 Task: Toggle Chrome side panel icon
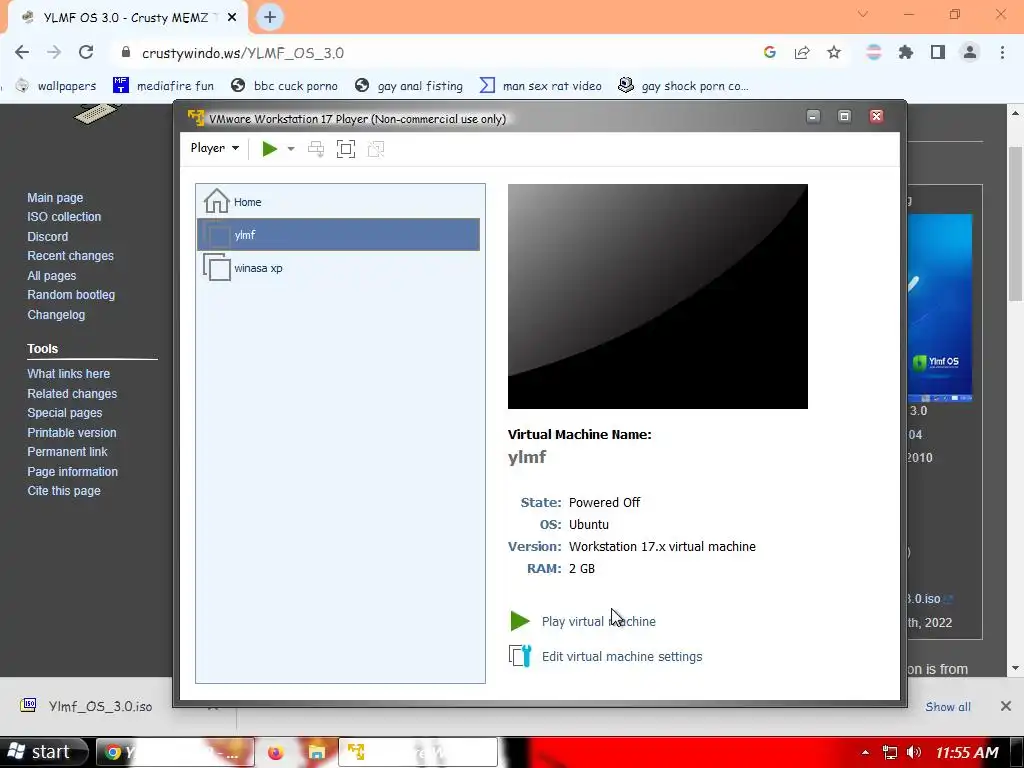pos(938,52)
